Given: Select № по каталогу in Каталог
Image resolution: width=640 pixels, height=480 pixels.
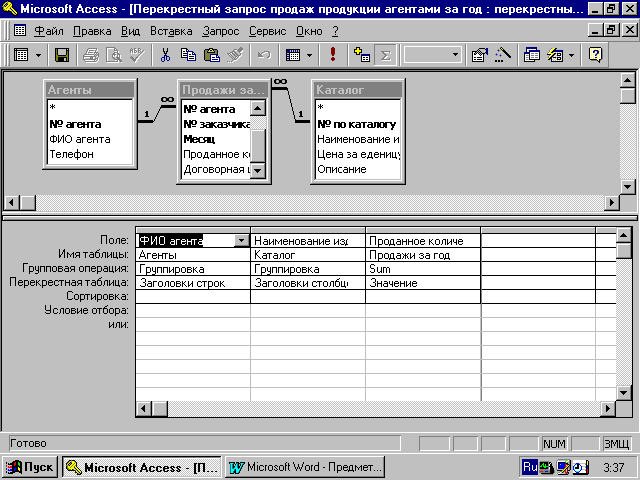Looking at the screenshot, I should (x=358, y=124).
